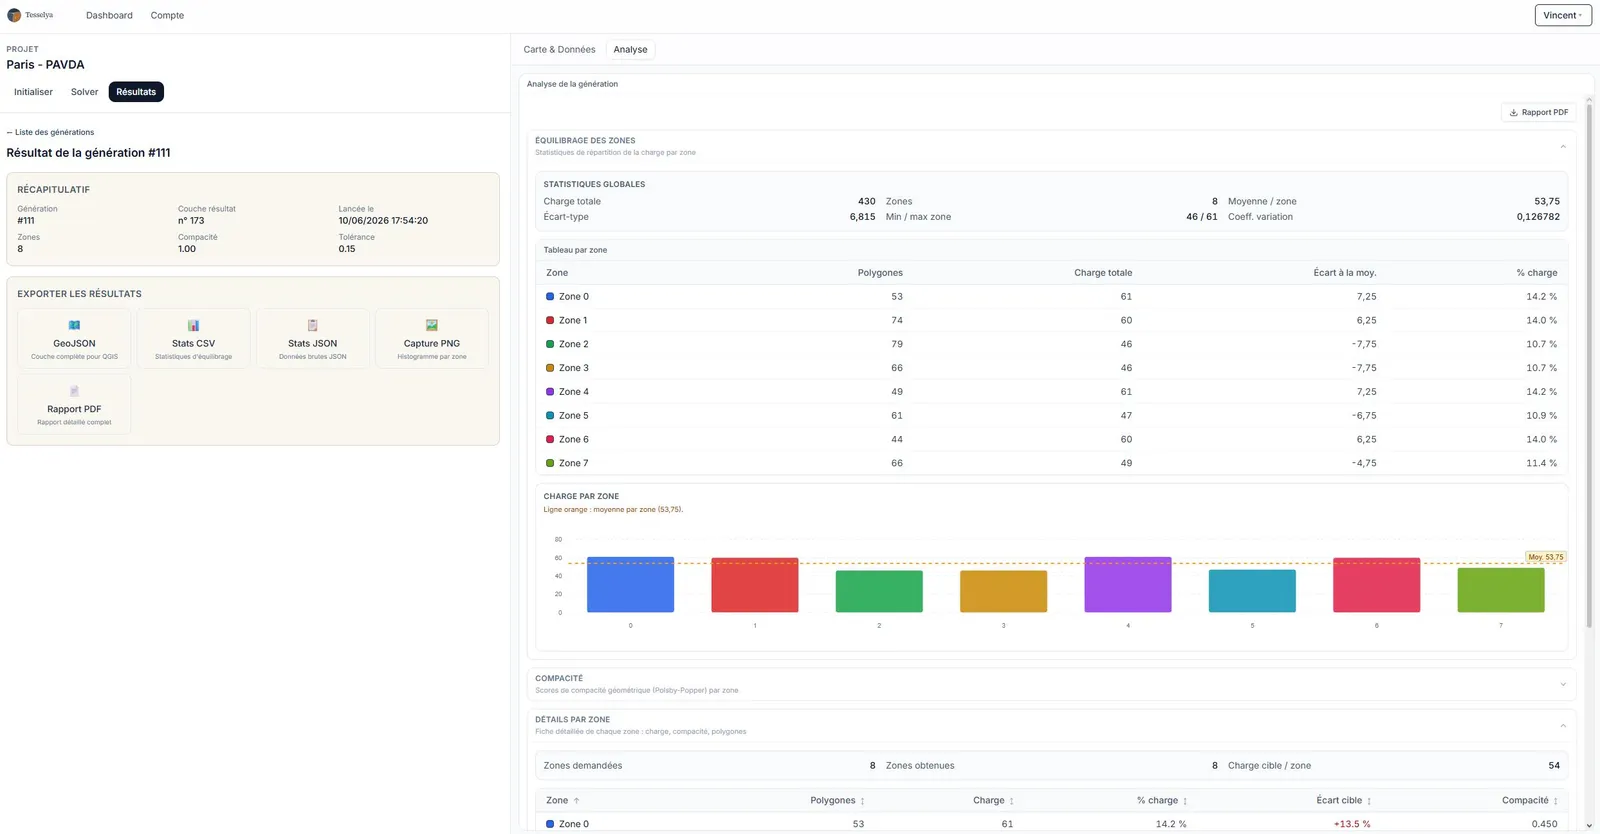Click the Écart à la moy. column header
Image resolution: width=1600 pixels, height=834 pixels.
click(x=1345, y=273)
